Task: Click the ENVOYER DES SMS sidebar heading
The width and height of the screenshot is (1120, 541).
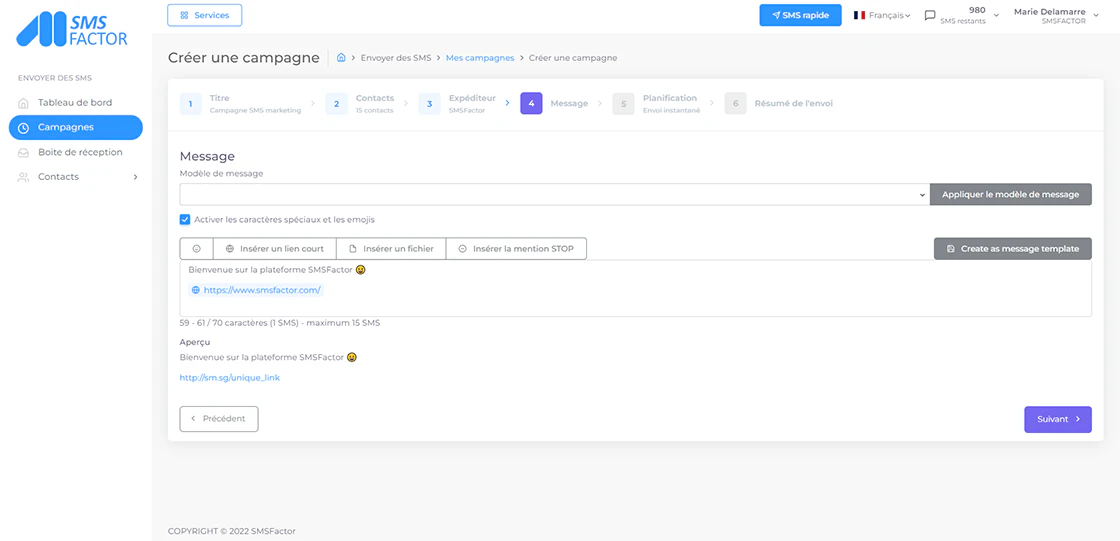Action: click(55, 79)
